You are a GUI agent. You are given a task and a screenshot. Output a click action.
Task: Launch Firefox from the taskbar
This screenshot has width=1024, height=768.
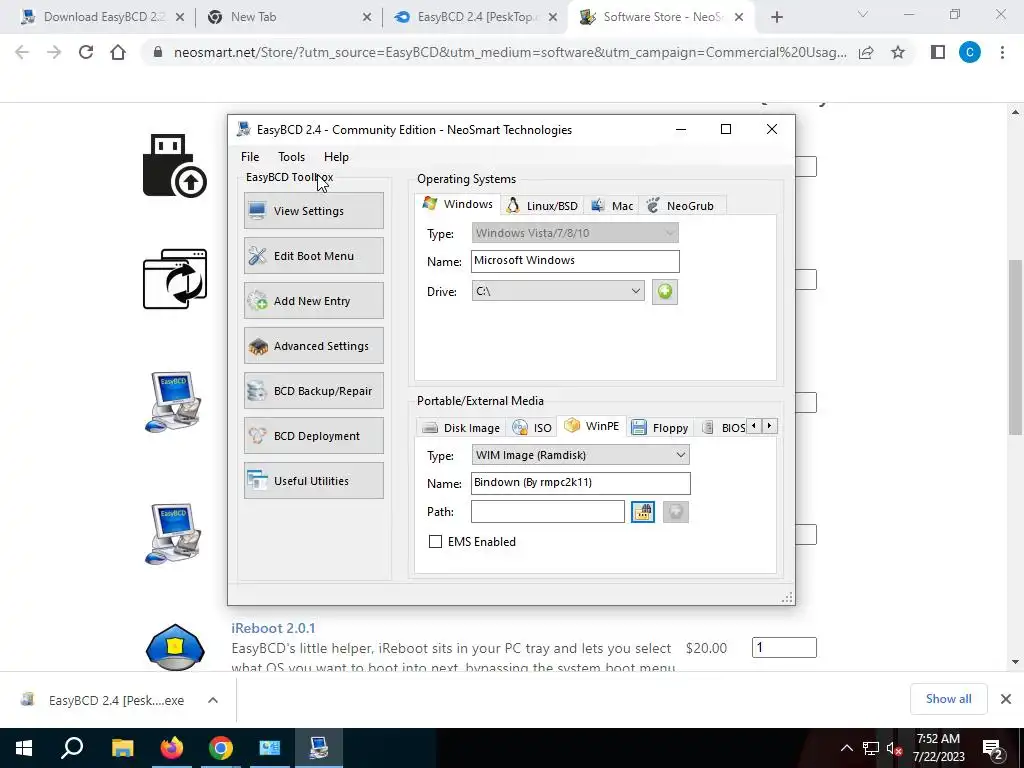[x=172, y=748]
